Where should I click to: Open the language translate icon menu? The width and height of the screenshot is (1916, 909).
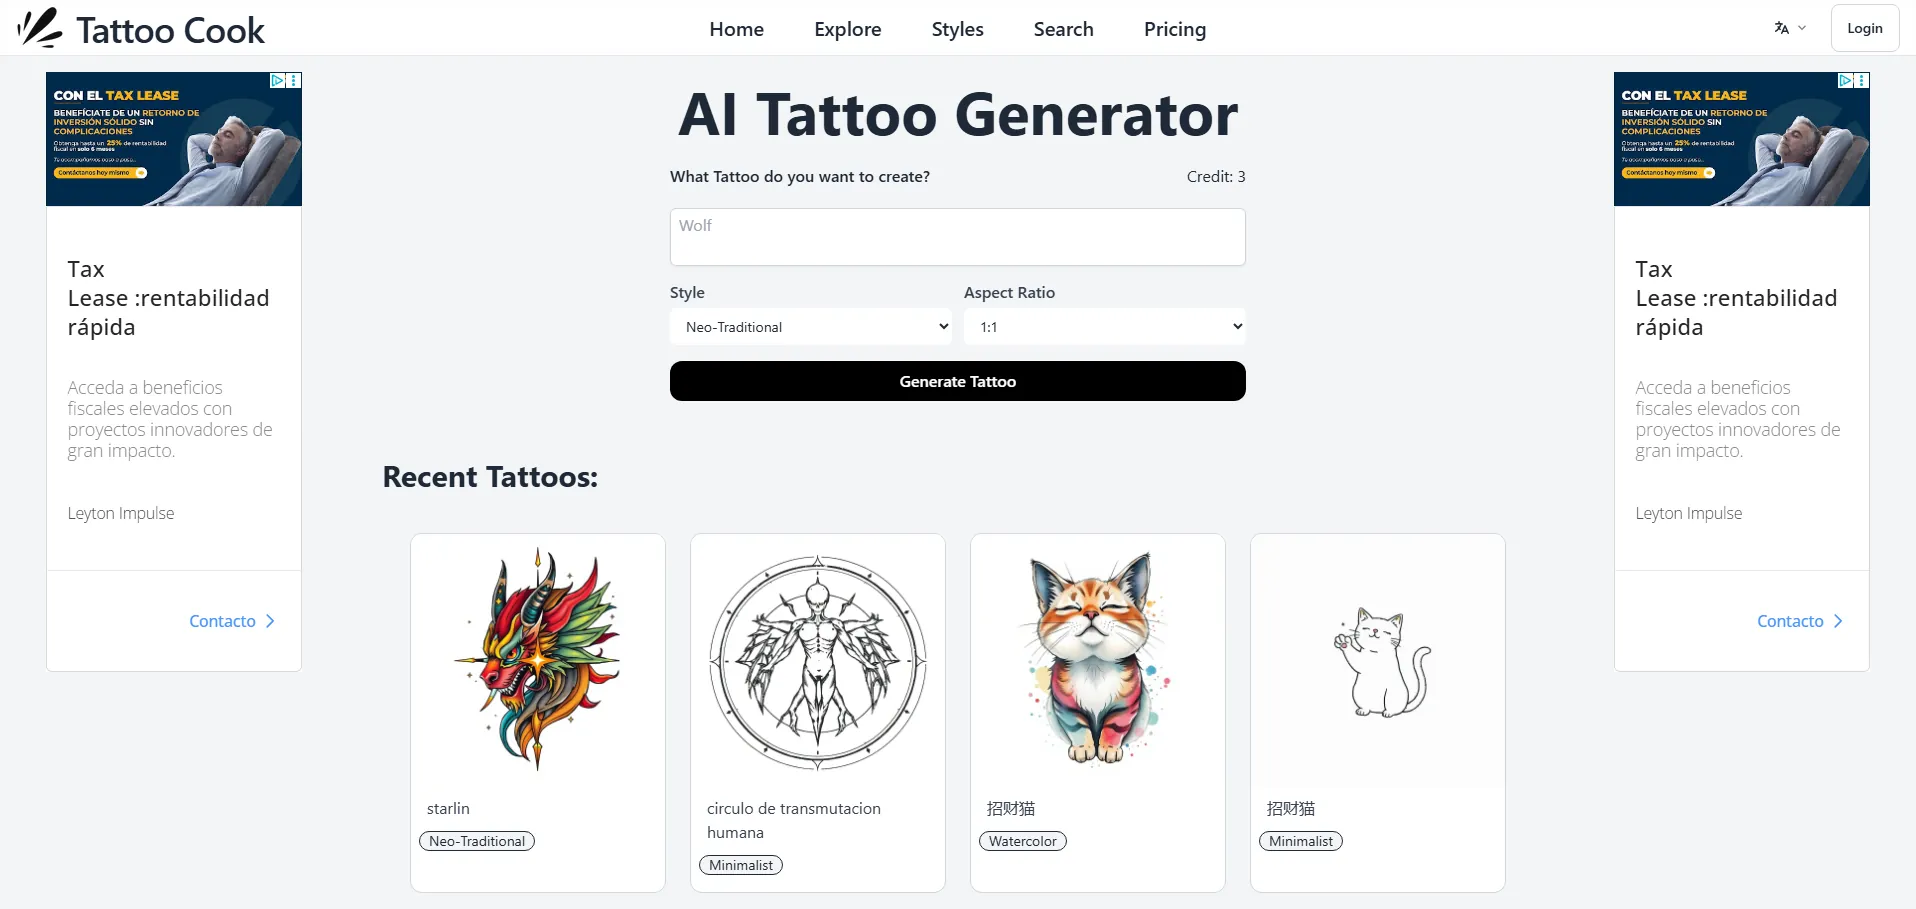pyautogui.click(x=1782, y=28)
